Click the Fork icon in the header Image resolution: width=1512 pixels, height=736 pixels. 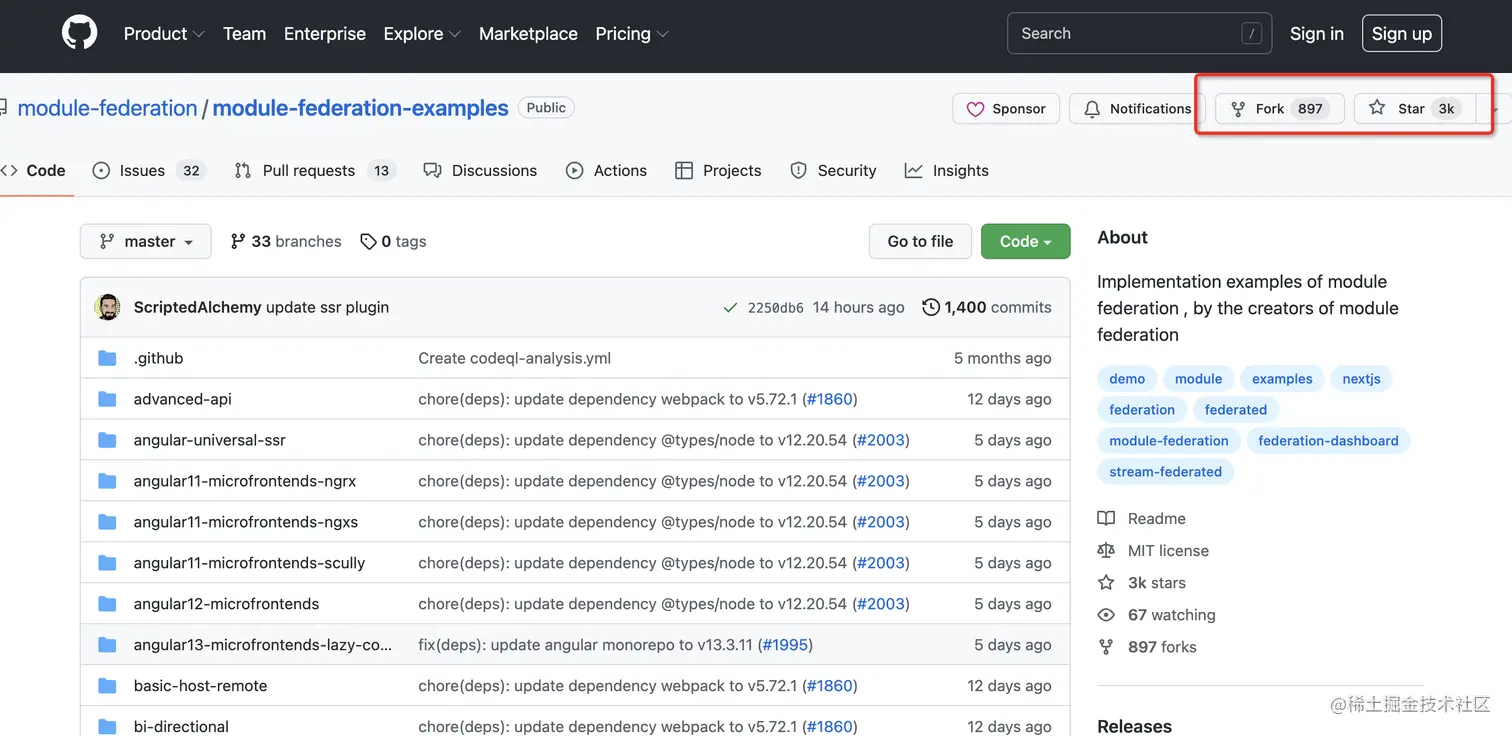tap(1238, 109)
